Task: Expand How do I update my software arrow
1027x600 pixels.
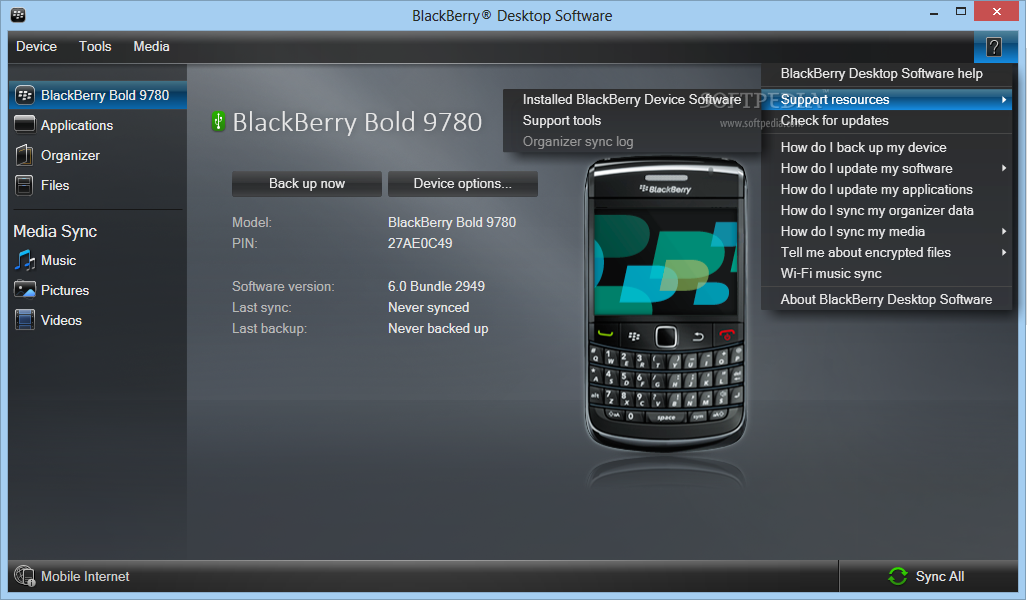Action: [1003, 168]
